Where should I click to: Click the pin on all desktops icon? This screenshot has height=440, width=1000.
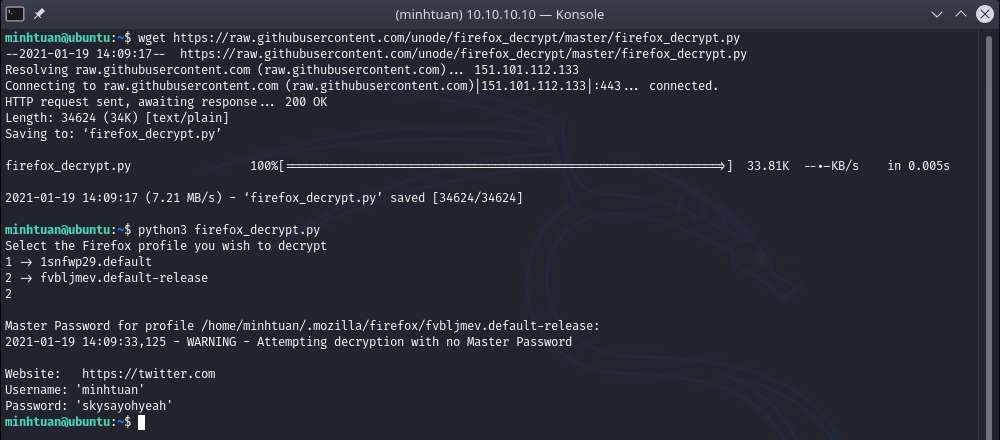(x=40, y=15)
